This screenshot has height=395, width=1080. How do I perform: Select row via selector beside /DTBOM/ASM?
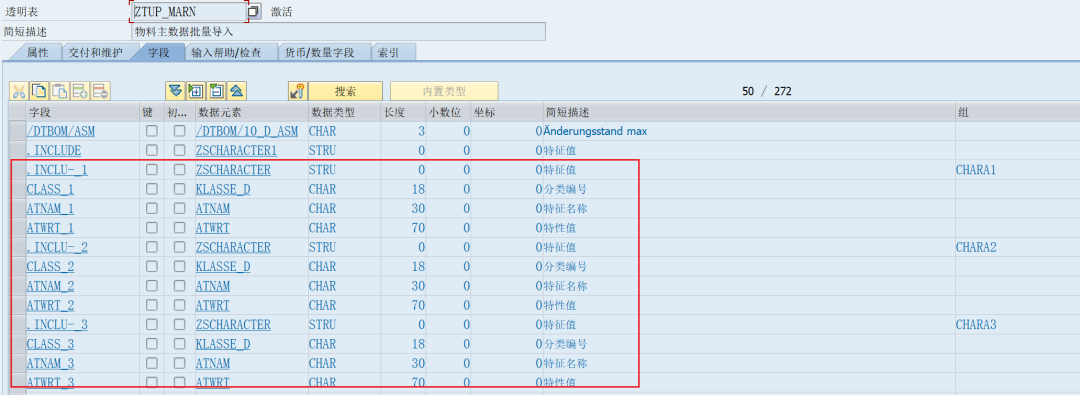click(x=17, y=131)
